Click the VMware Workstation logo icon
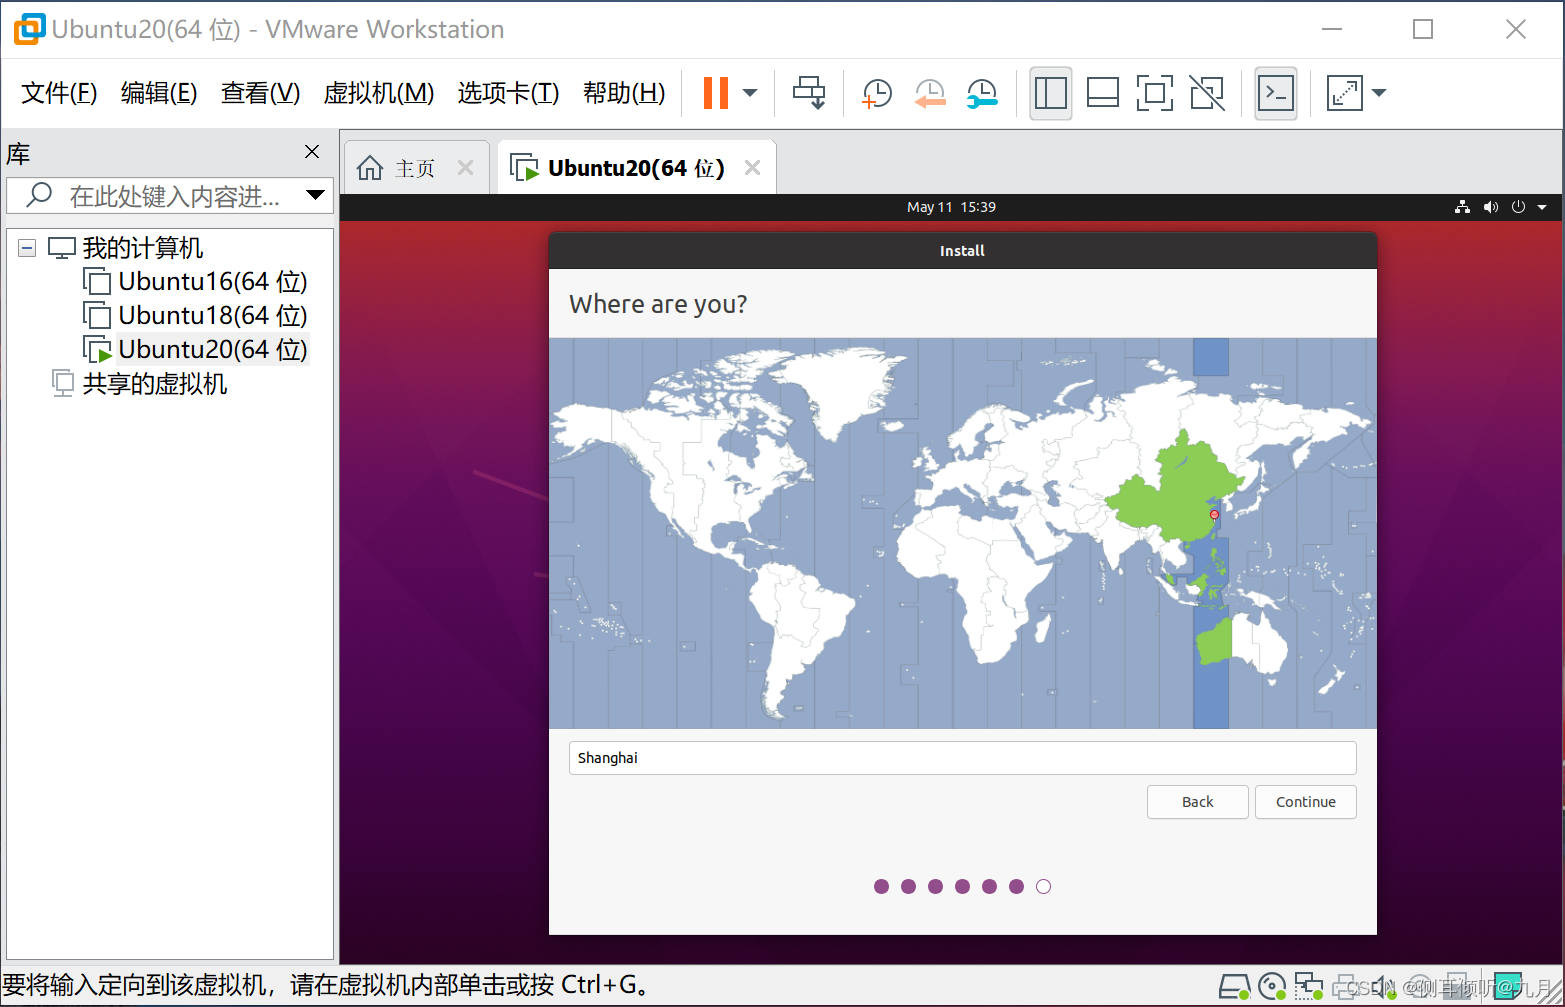1565x1007 pixels. pos(29,29)
